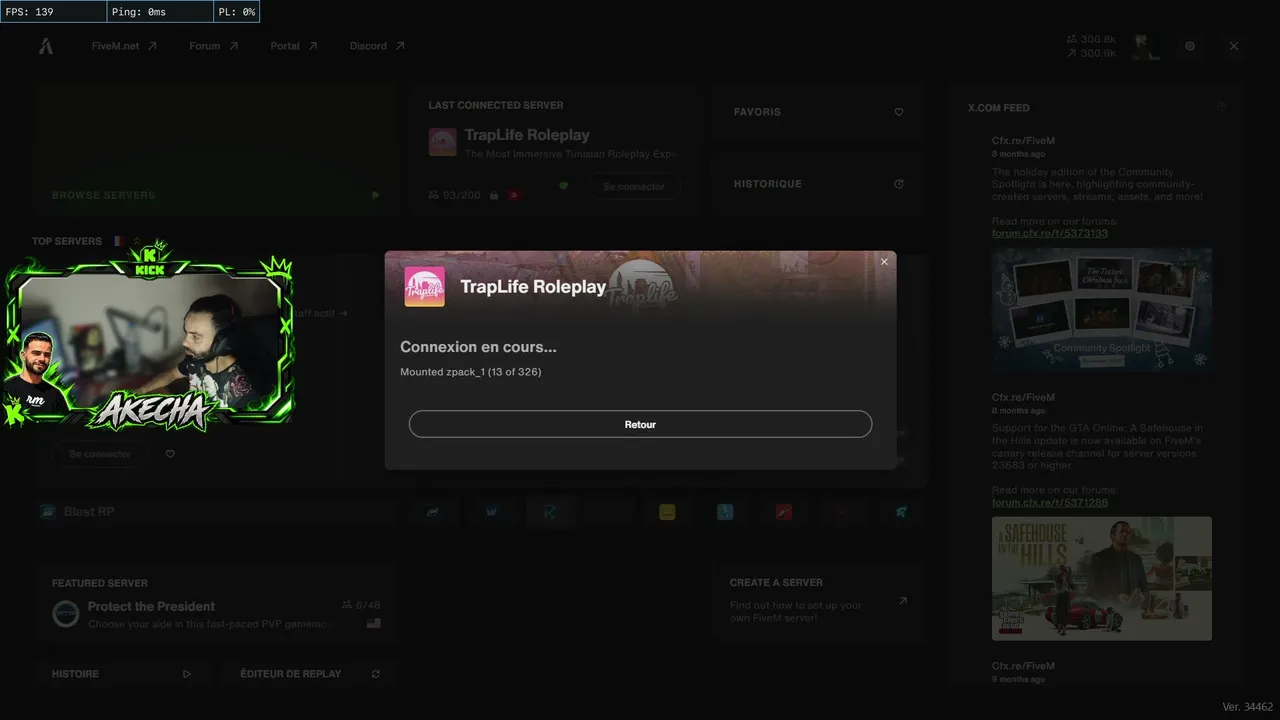This screenshot has height=720, width=1280.
Task: Click the play icon next to Histoire
Action: (x=187, y=674)
